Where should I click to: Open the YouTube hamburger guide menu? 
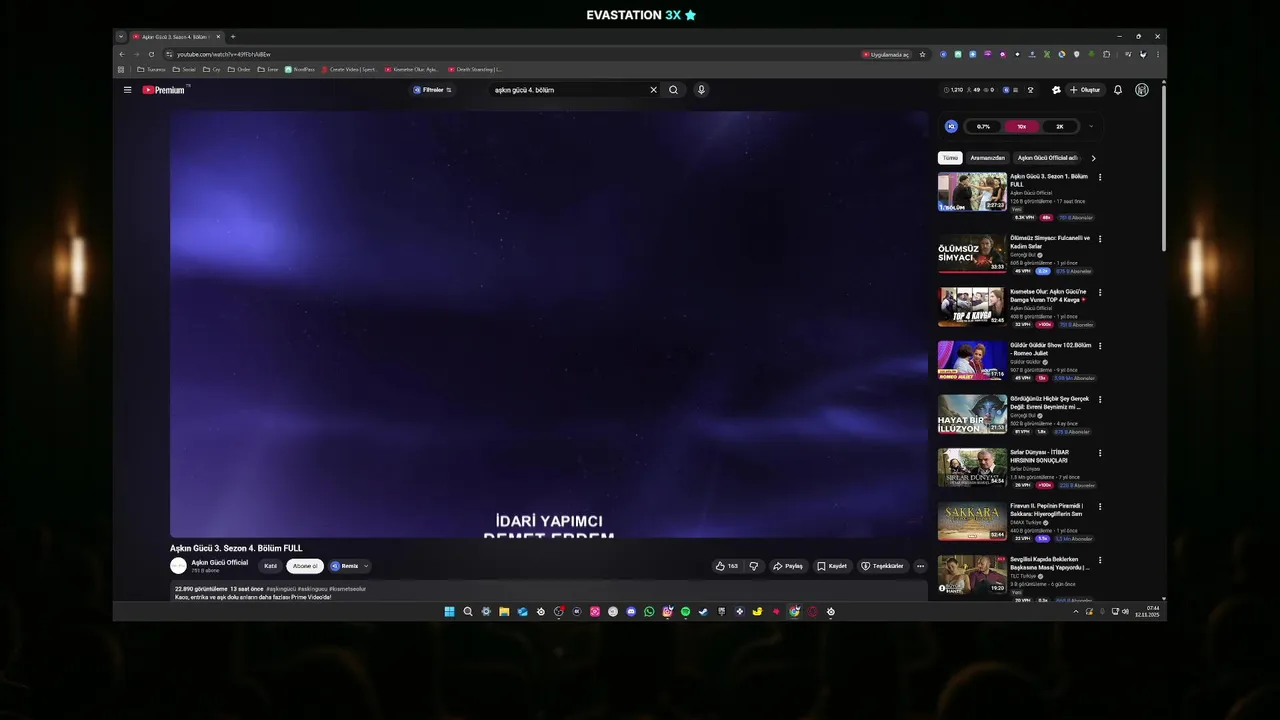click(x=127, y=90)
